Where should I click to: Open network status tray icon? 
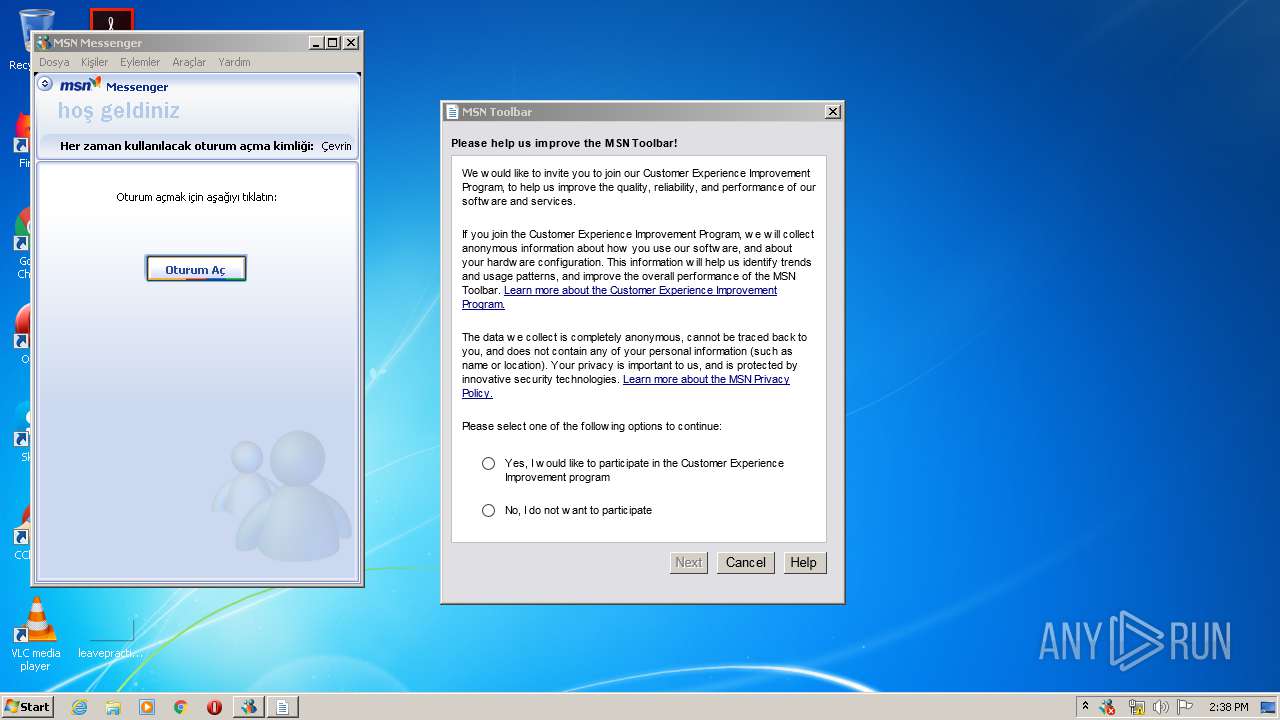(1136, 707)
